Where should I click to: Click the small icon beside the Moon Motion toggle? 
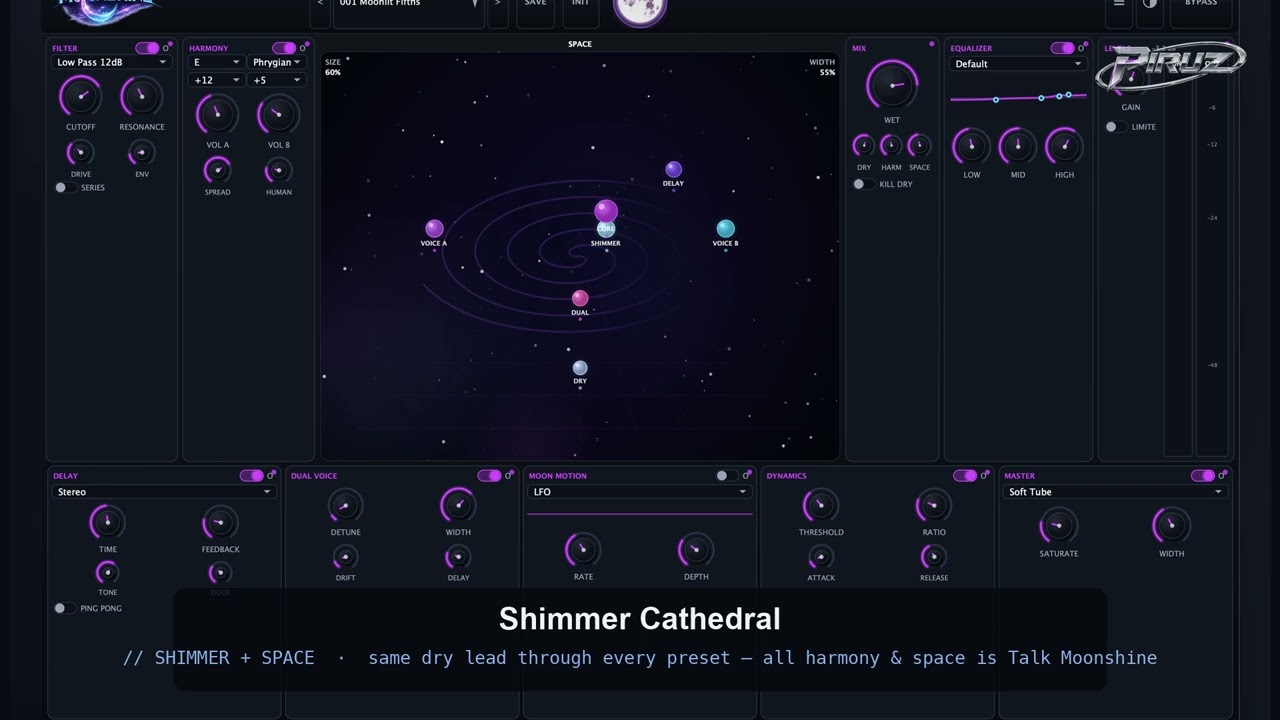coord(747,475)
